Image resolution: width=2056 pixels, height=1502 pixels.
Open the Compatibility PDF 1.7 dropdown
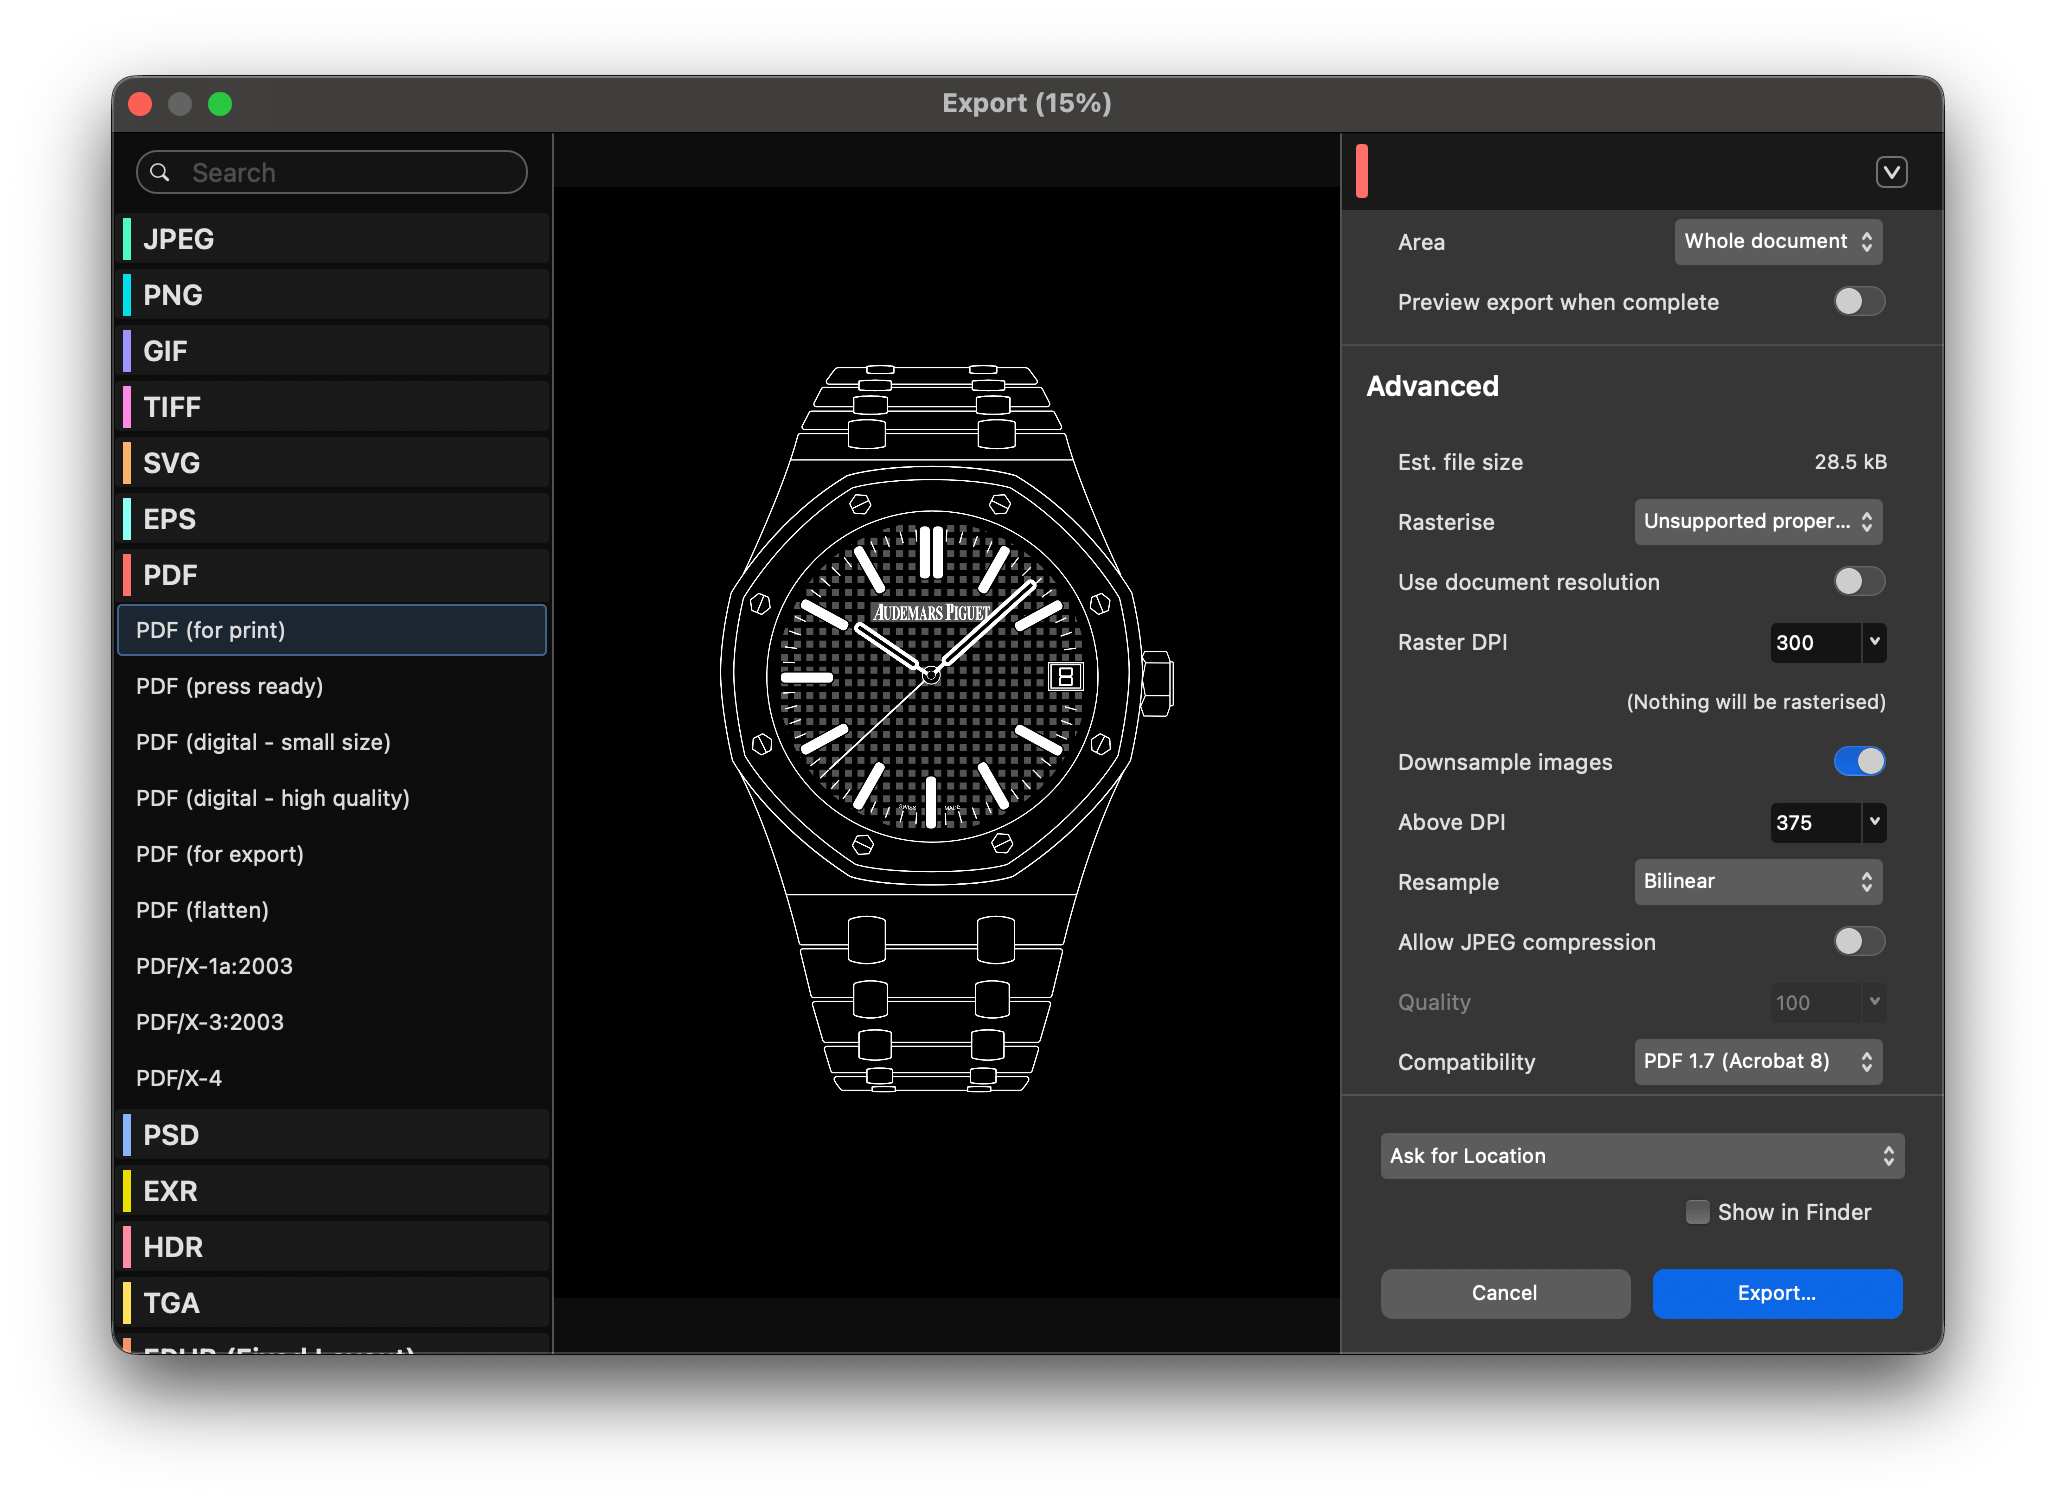click(x=1758, y=1061)
